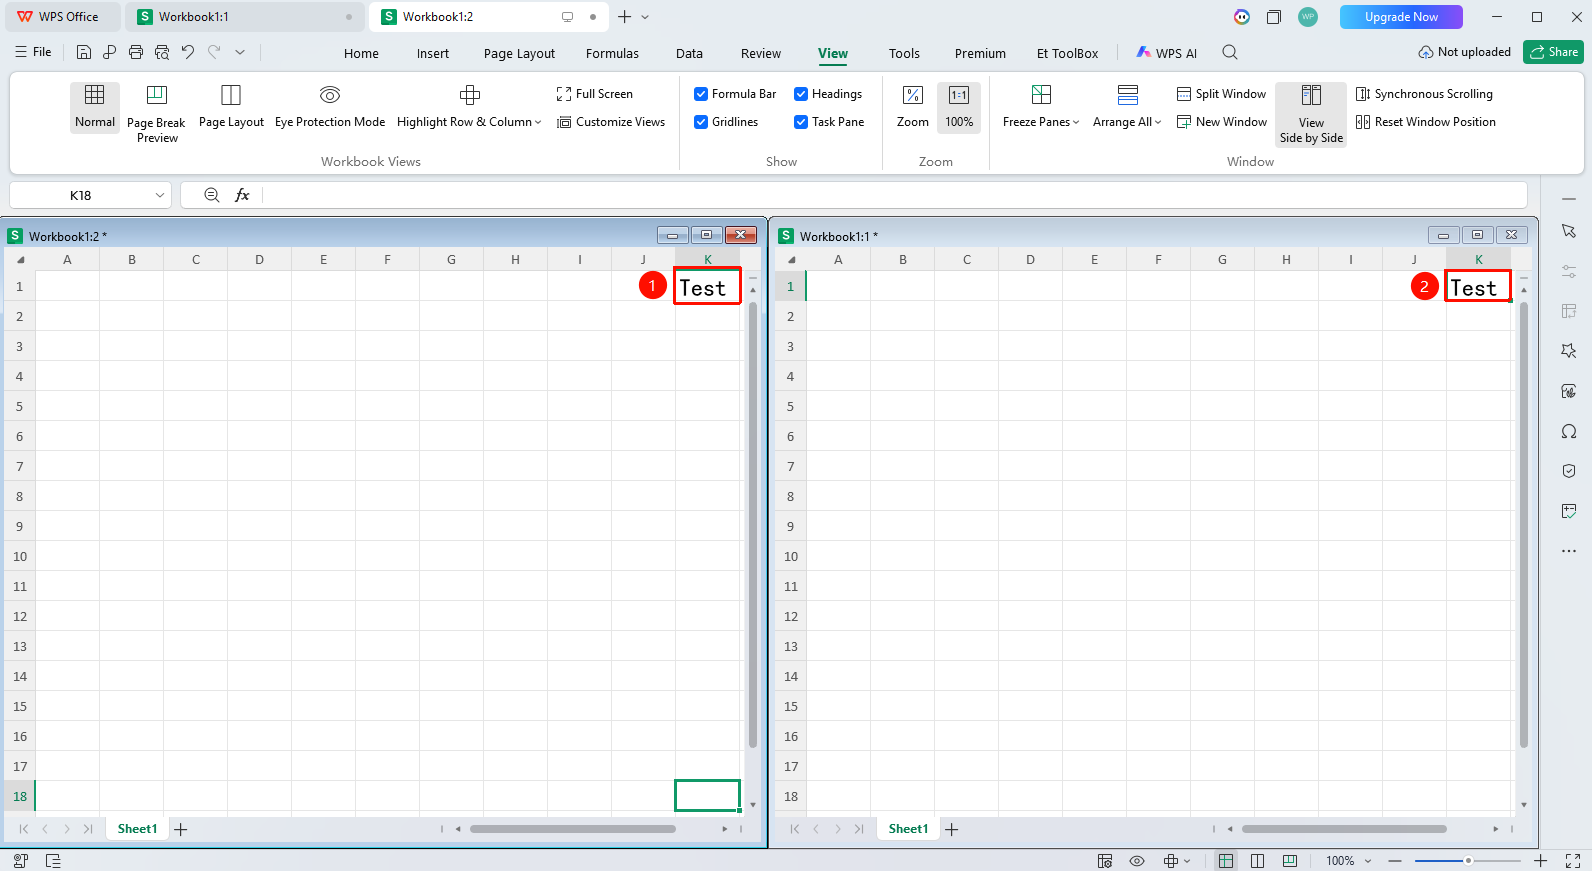This screenshot has width=1592, height=871.
Task: Click the Share button
Action: (x=1553, y=52)
